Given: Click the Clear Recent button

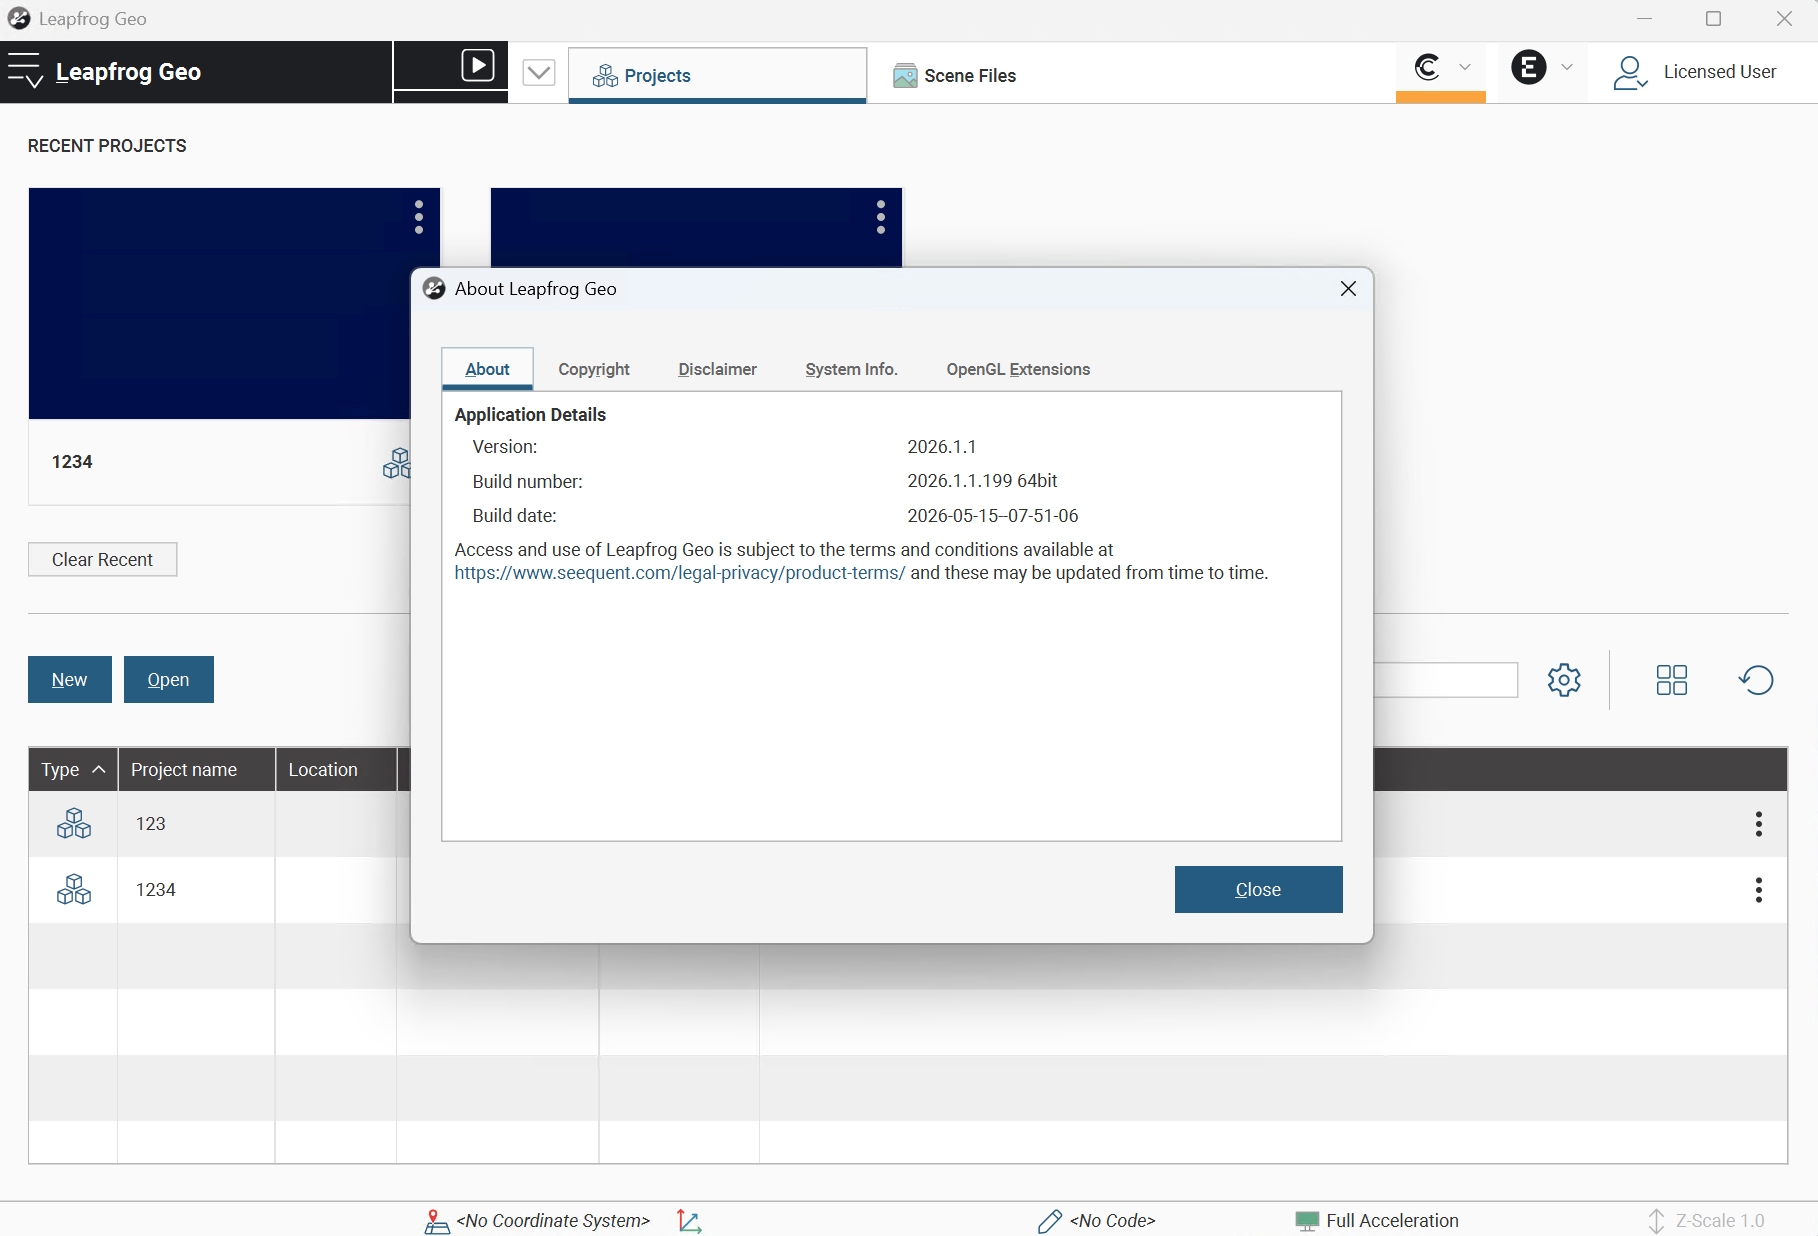Looking at the screenshot, I should 102,560.
